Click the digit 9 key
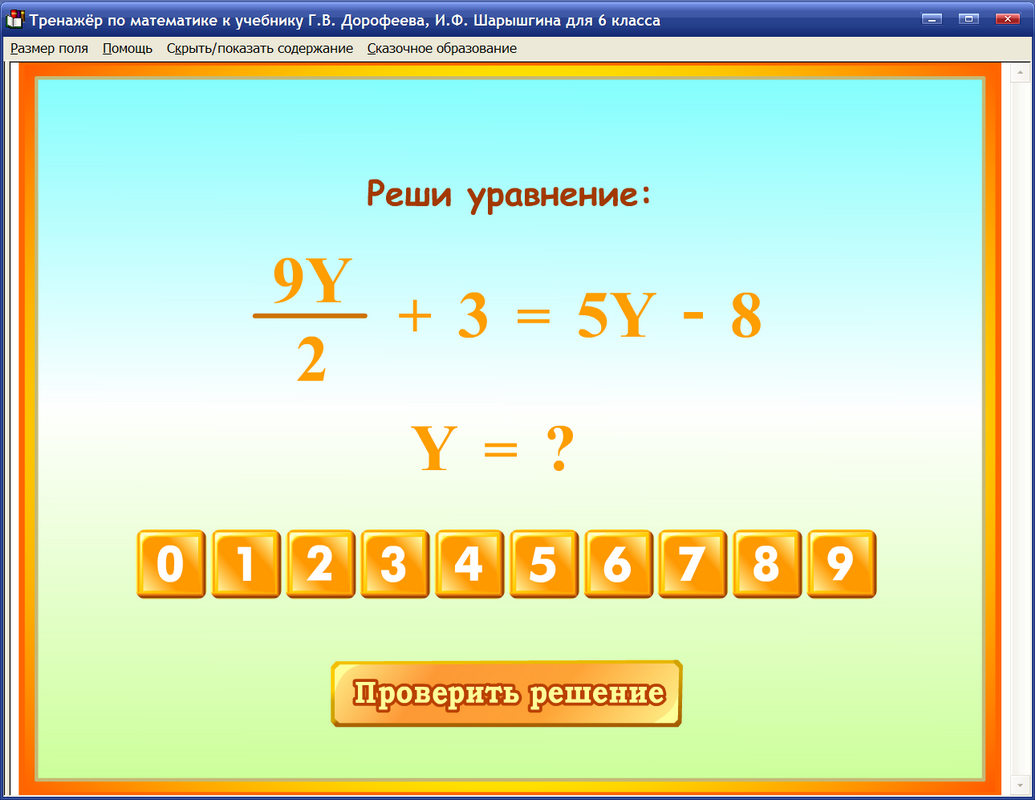Viewport: 1035px width, 800px height. pos(841,564)
